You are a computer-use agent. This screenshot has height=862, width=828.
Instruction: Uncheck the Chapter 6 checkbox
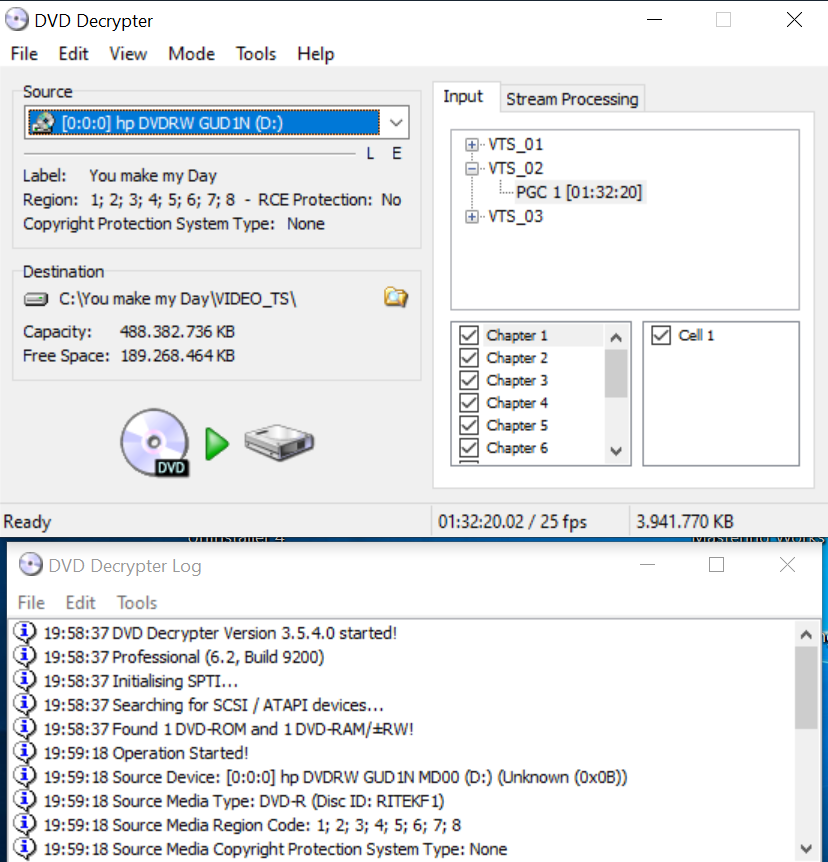469,448
